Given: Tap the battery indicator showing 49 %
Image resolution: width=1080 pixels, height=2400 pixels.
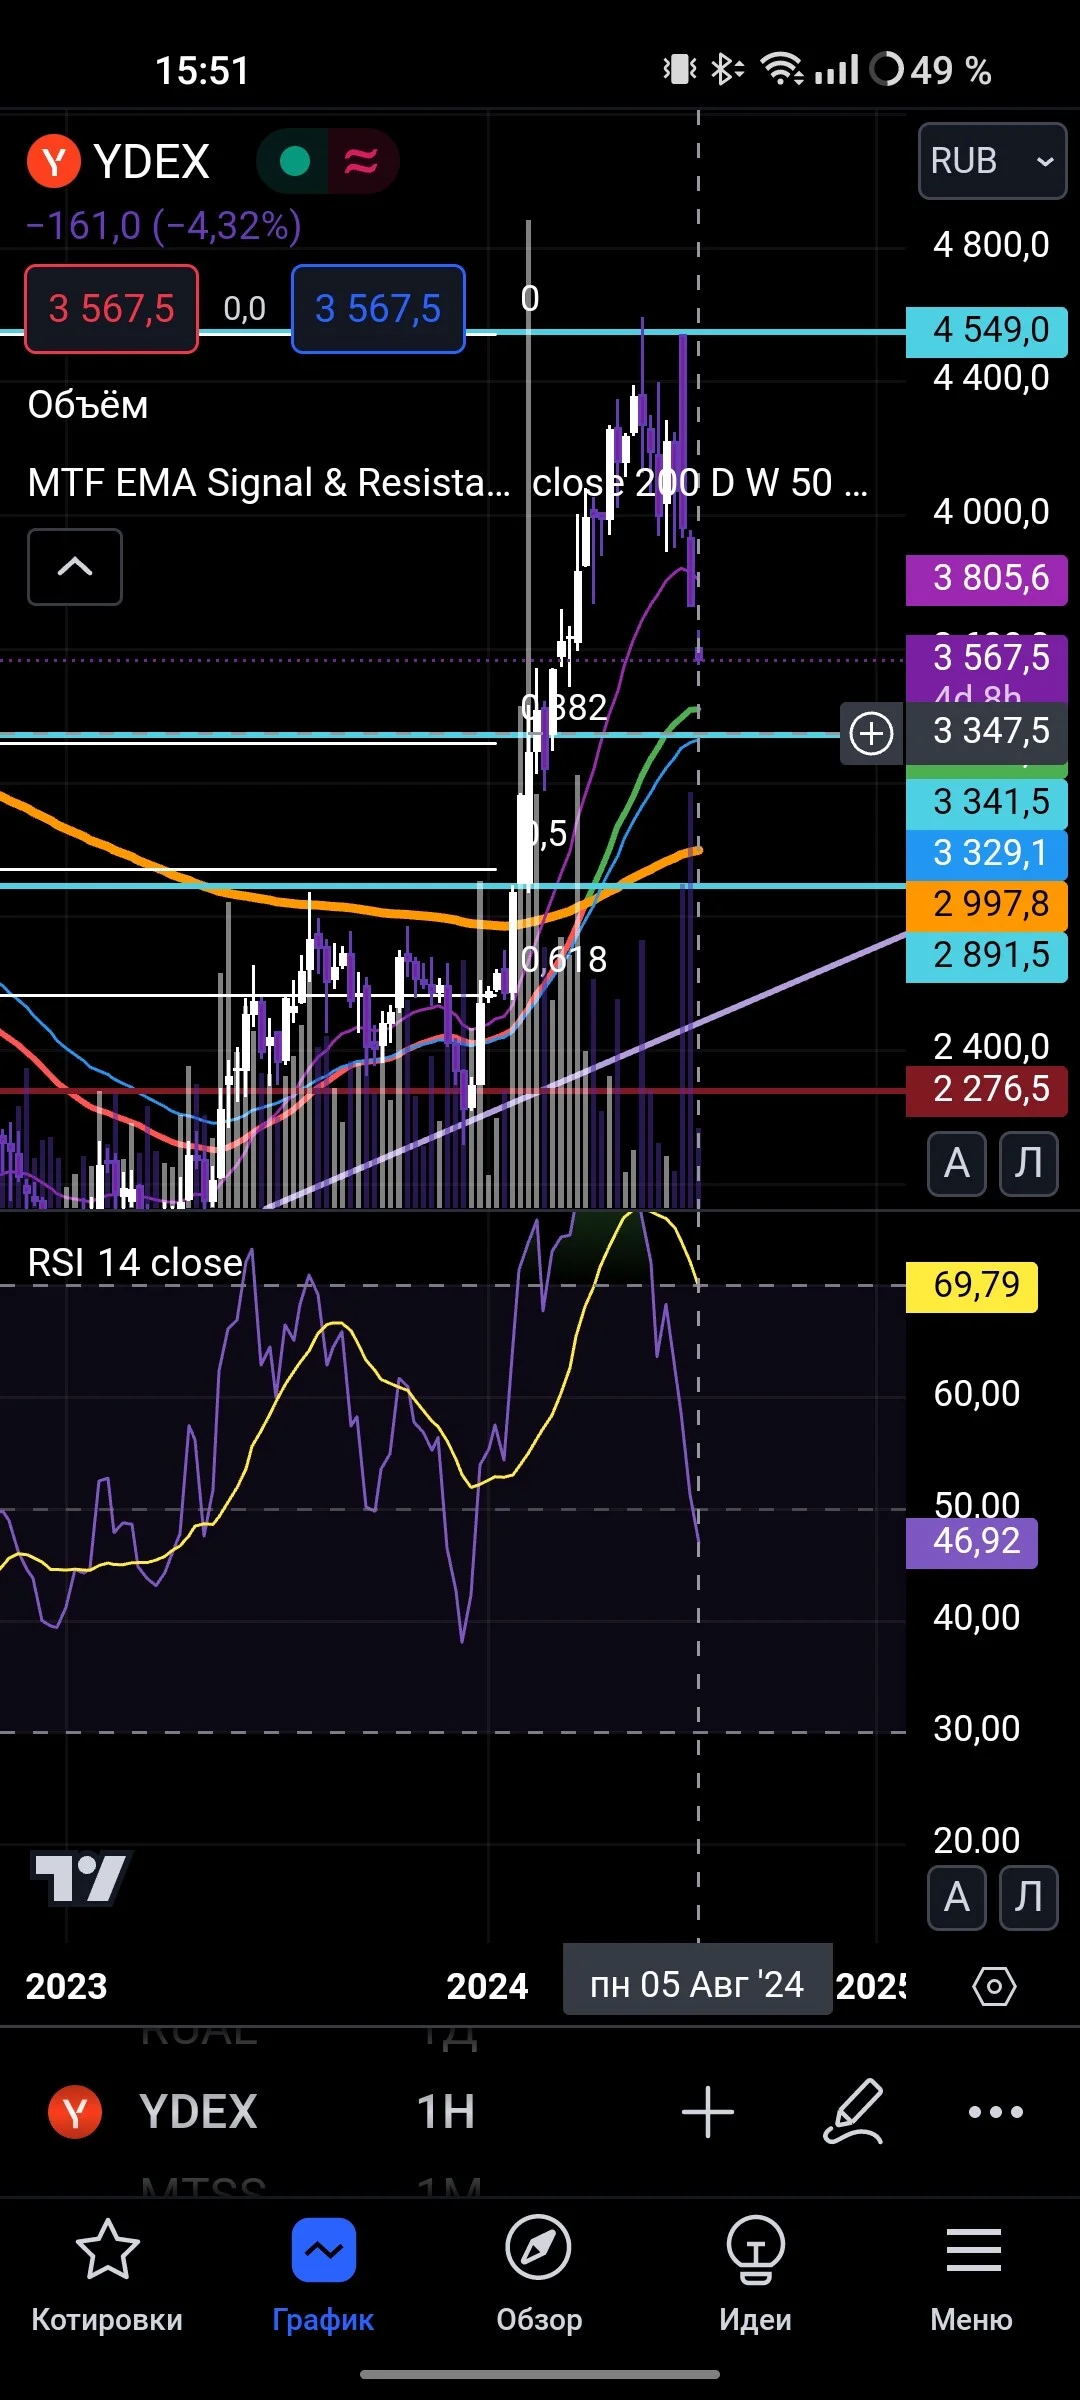Looking at the screenshot, I should tap(931, 70).
